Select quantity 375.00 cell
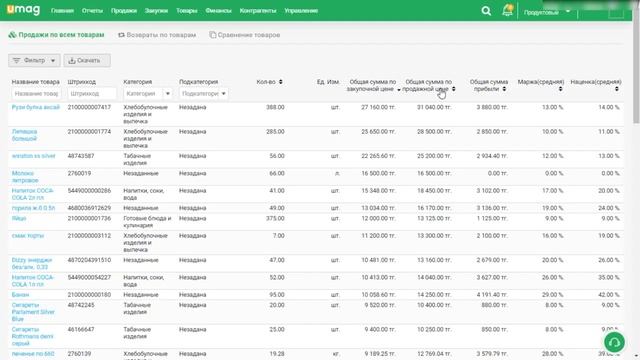Viewport: 640px width, 360px height. point(275,218)
